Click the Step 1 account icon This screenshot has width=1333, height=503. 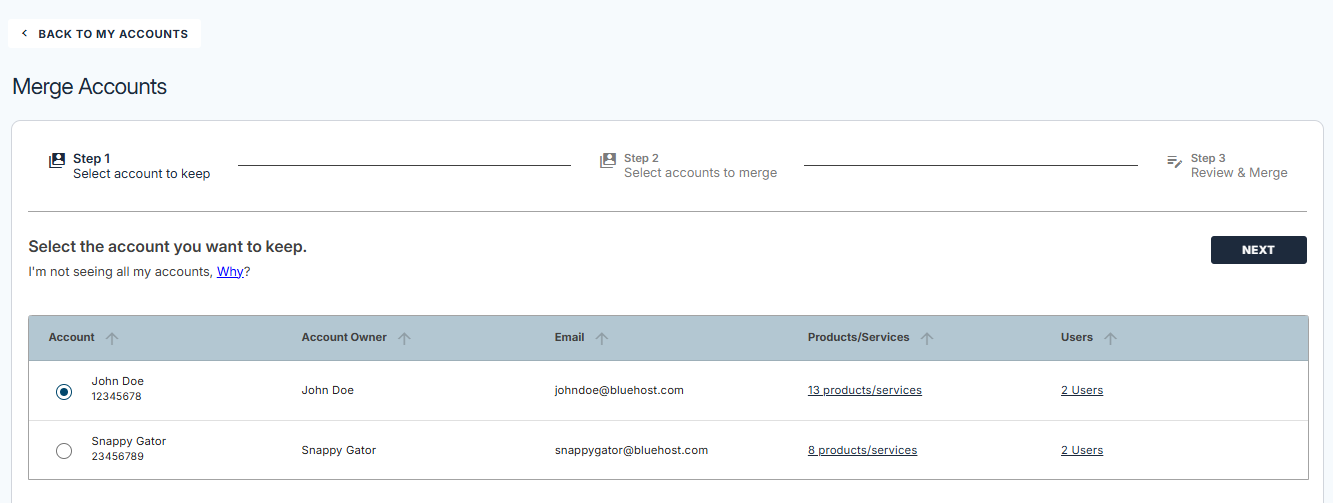[x=57, y=160]
